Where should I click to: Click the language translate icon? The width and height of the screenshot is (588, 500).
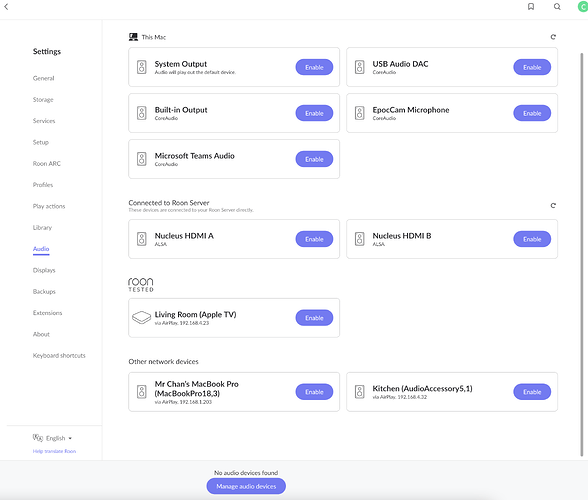(38, 438)
